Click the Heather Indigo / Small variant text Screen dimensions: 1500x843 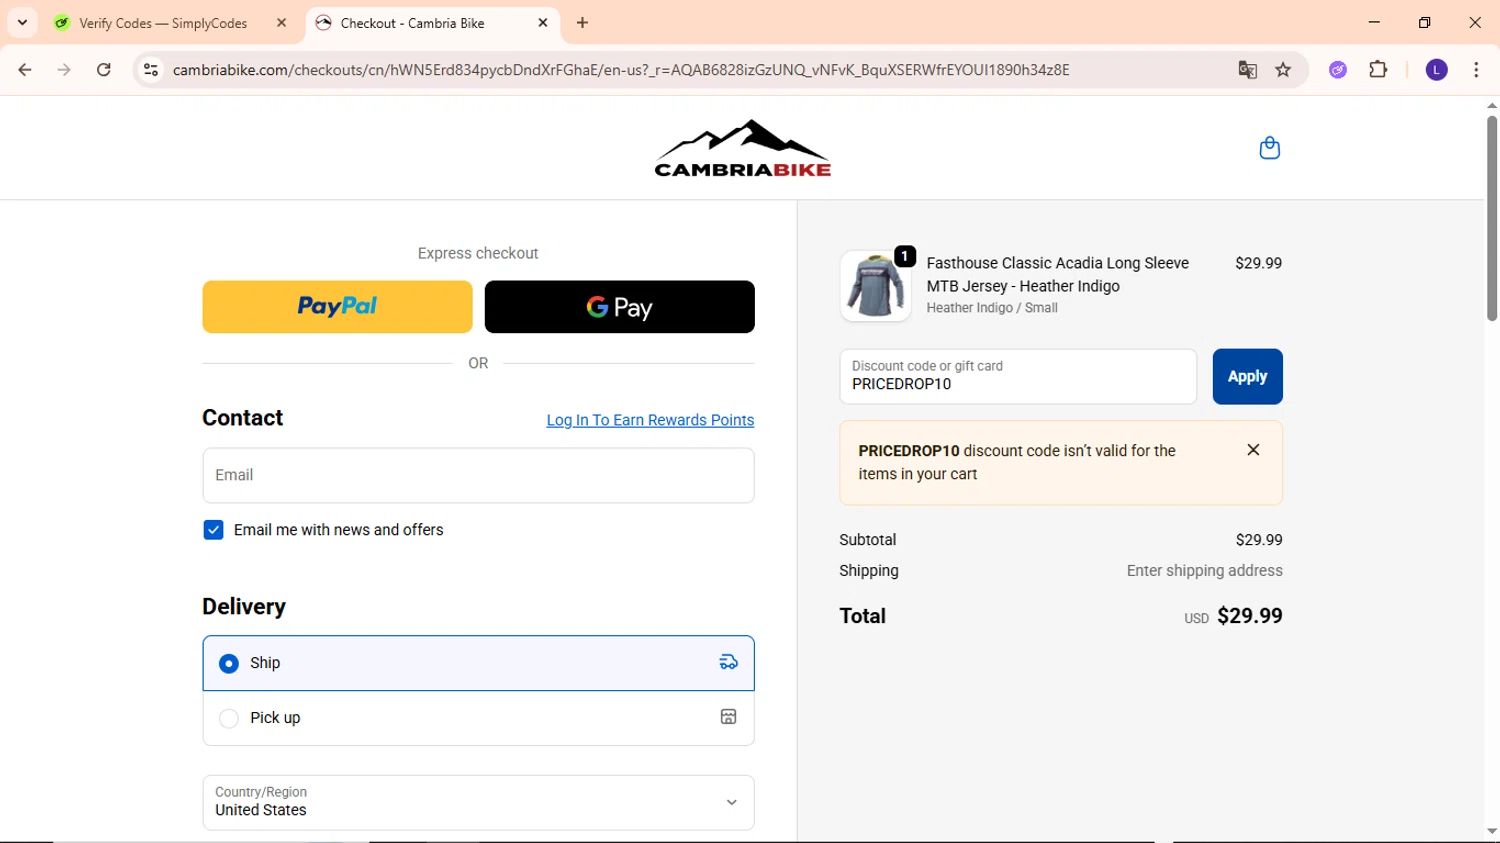pyautogui.click(x=992, y=308)
